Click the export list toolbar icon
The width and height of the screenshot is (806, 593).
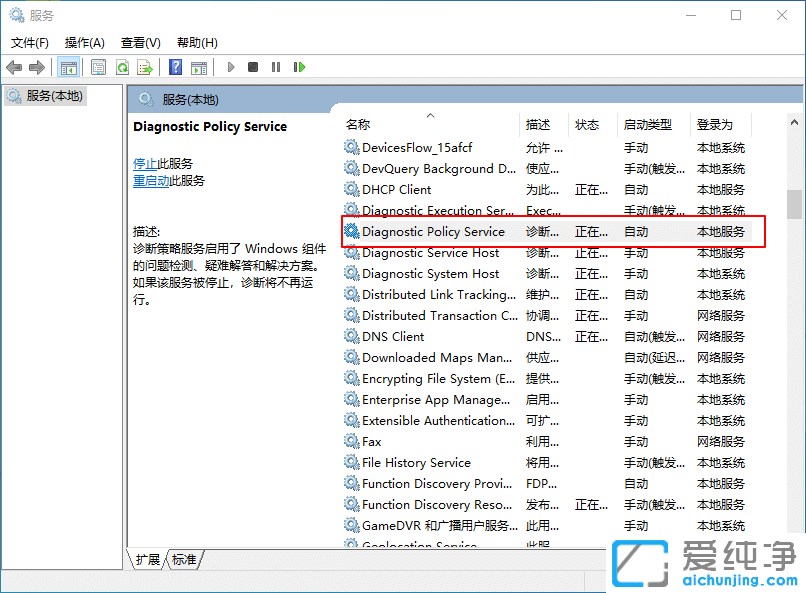click(x=145, y=67)
